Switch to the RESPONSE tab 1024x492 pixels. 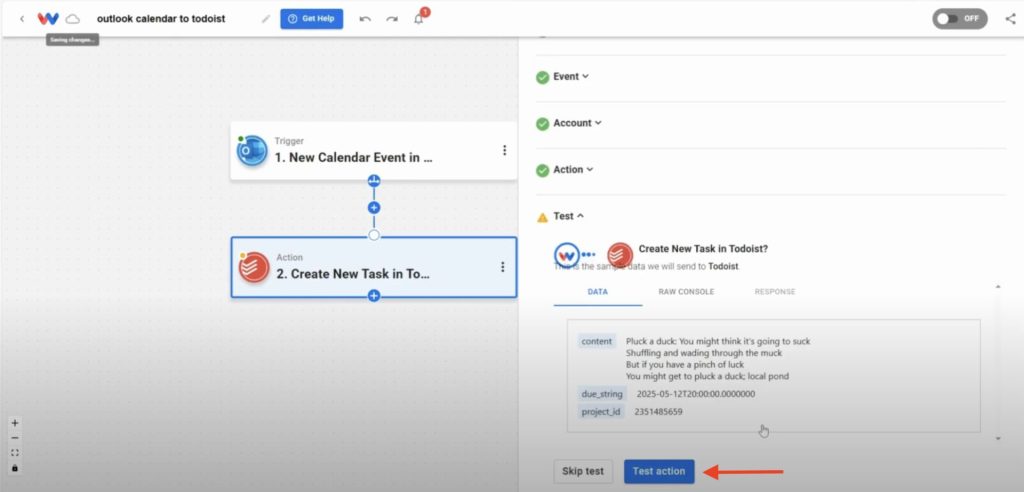click(775, 291)
